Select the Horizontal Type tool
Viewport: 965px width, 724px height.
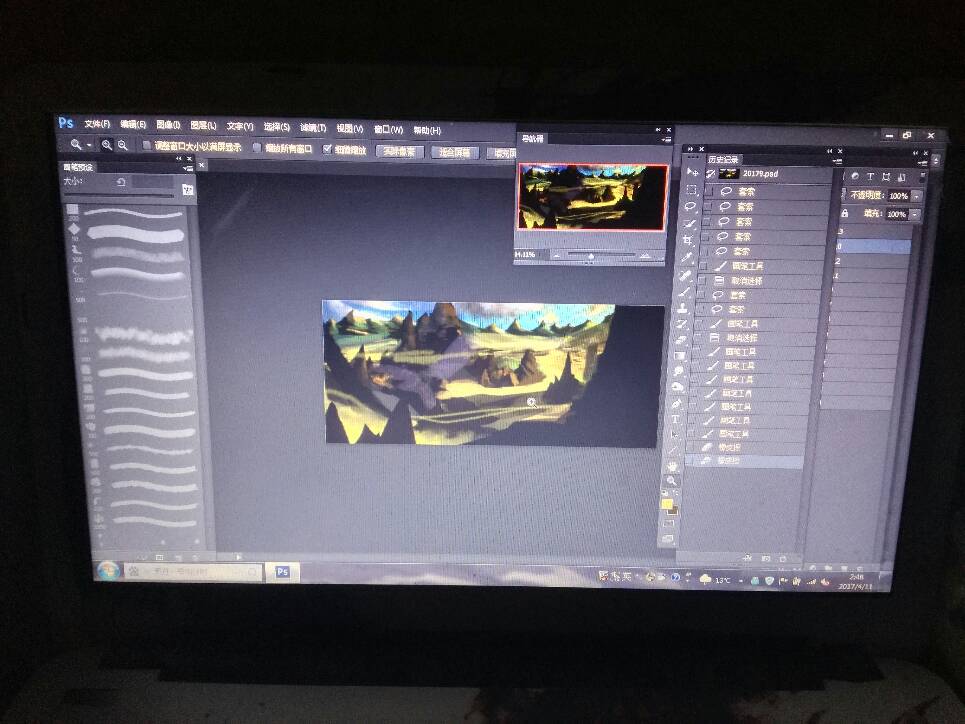(x=675, y=419)
